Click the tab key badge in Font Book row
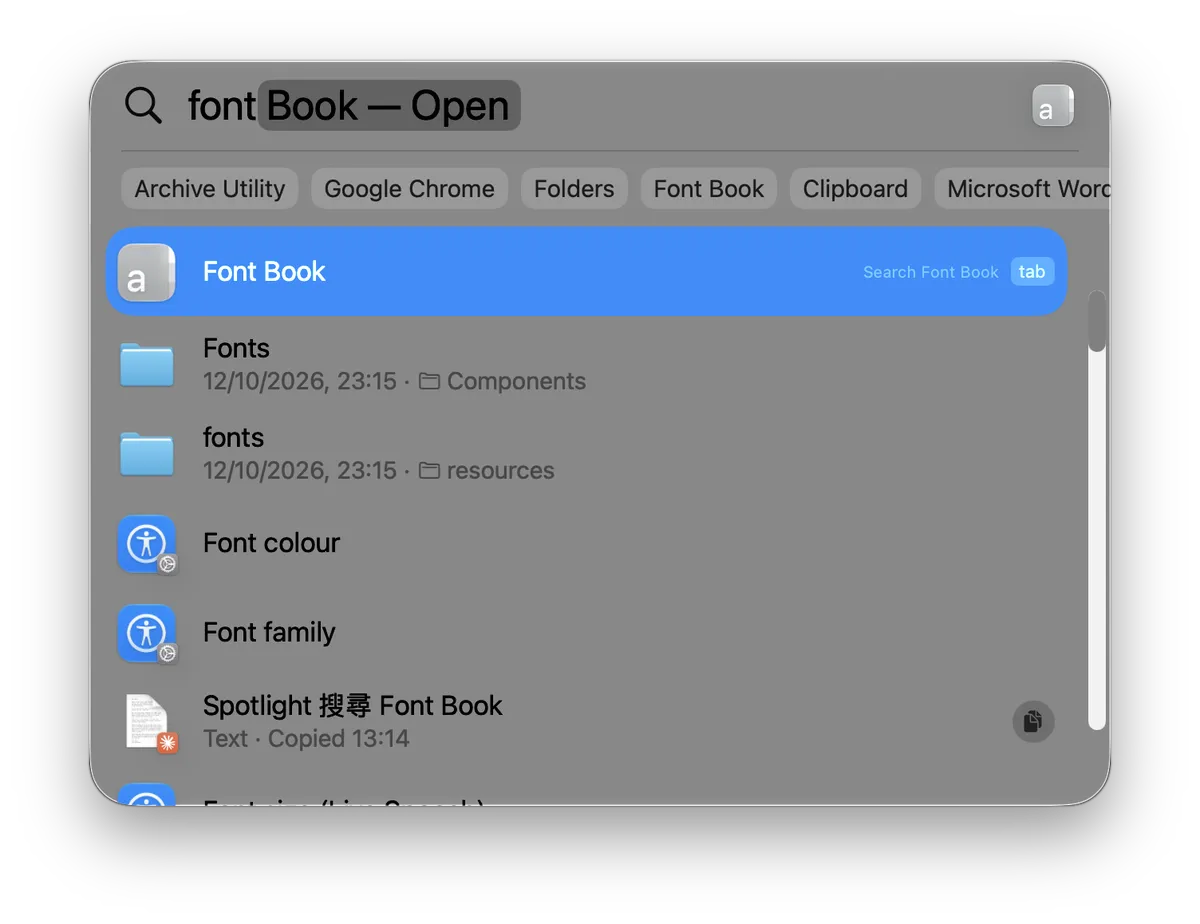Screen dimensions: 1200x924 (1032, 272)
